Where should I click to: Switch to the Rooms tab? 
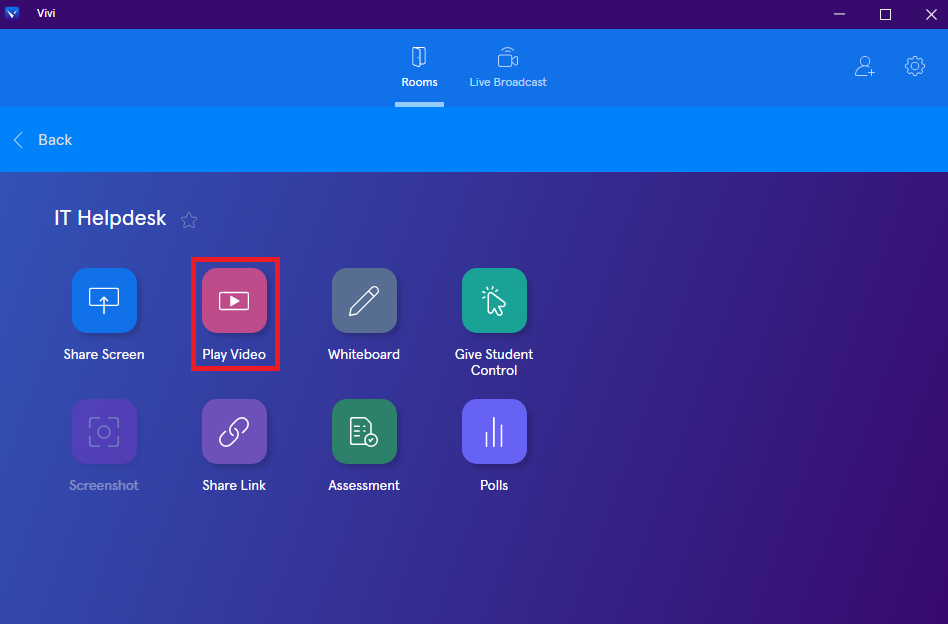(419, 67)
